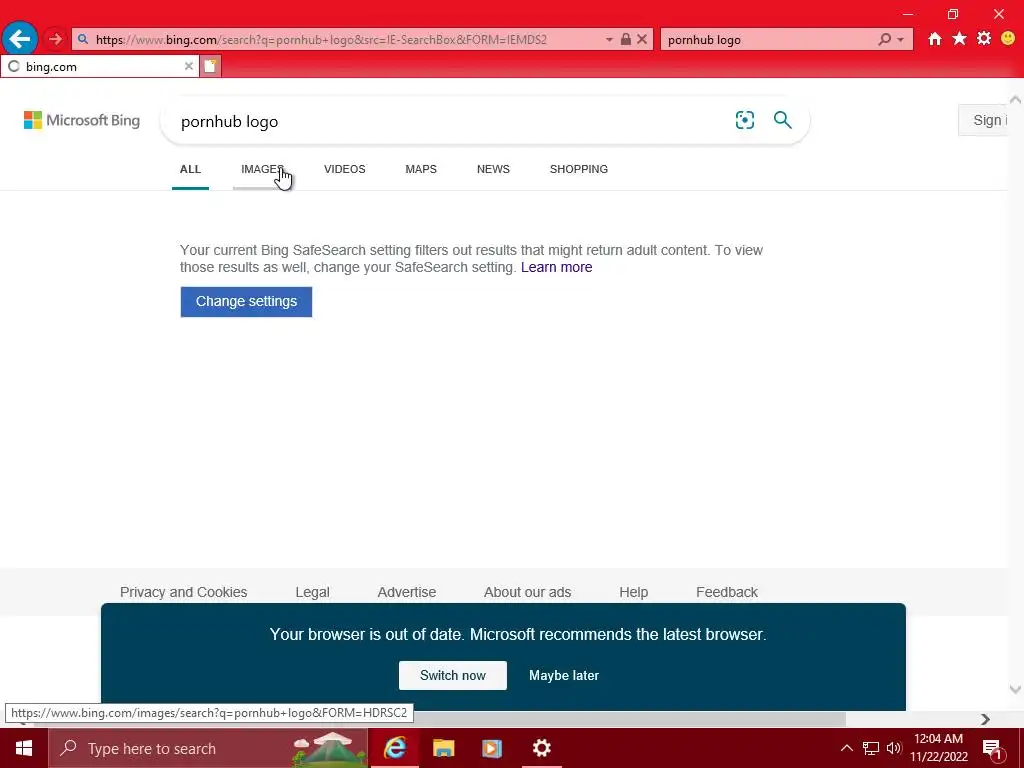Go to the Home page icon
The width and height of the screenshot is (1024, 768).
click(x=935, y=39)
